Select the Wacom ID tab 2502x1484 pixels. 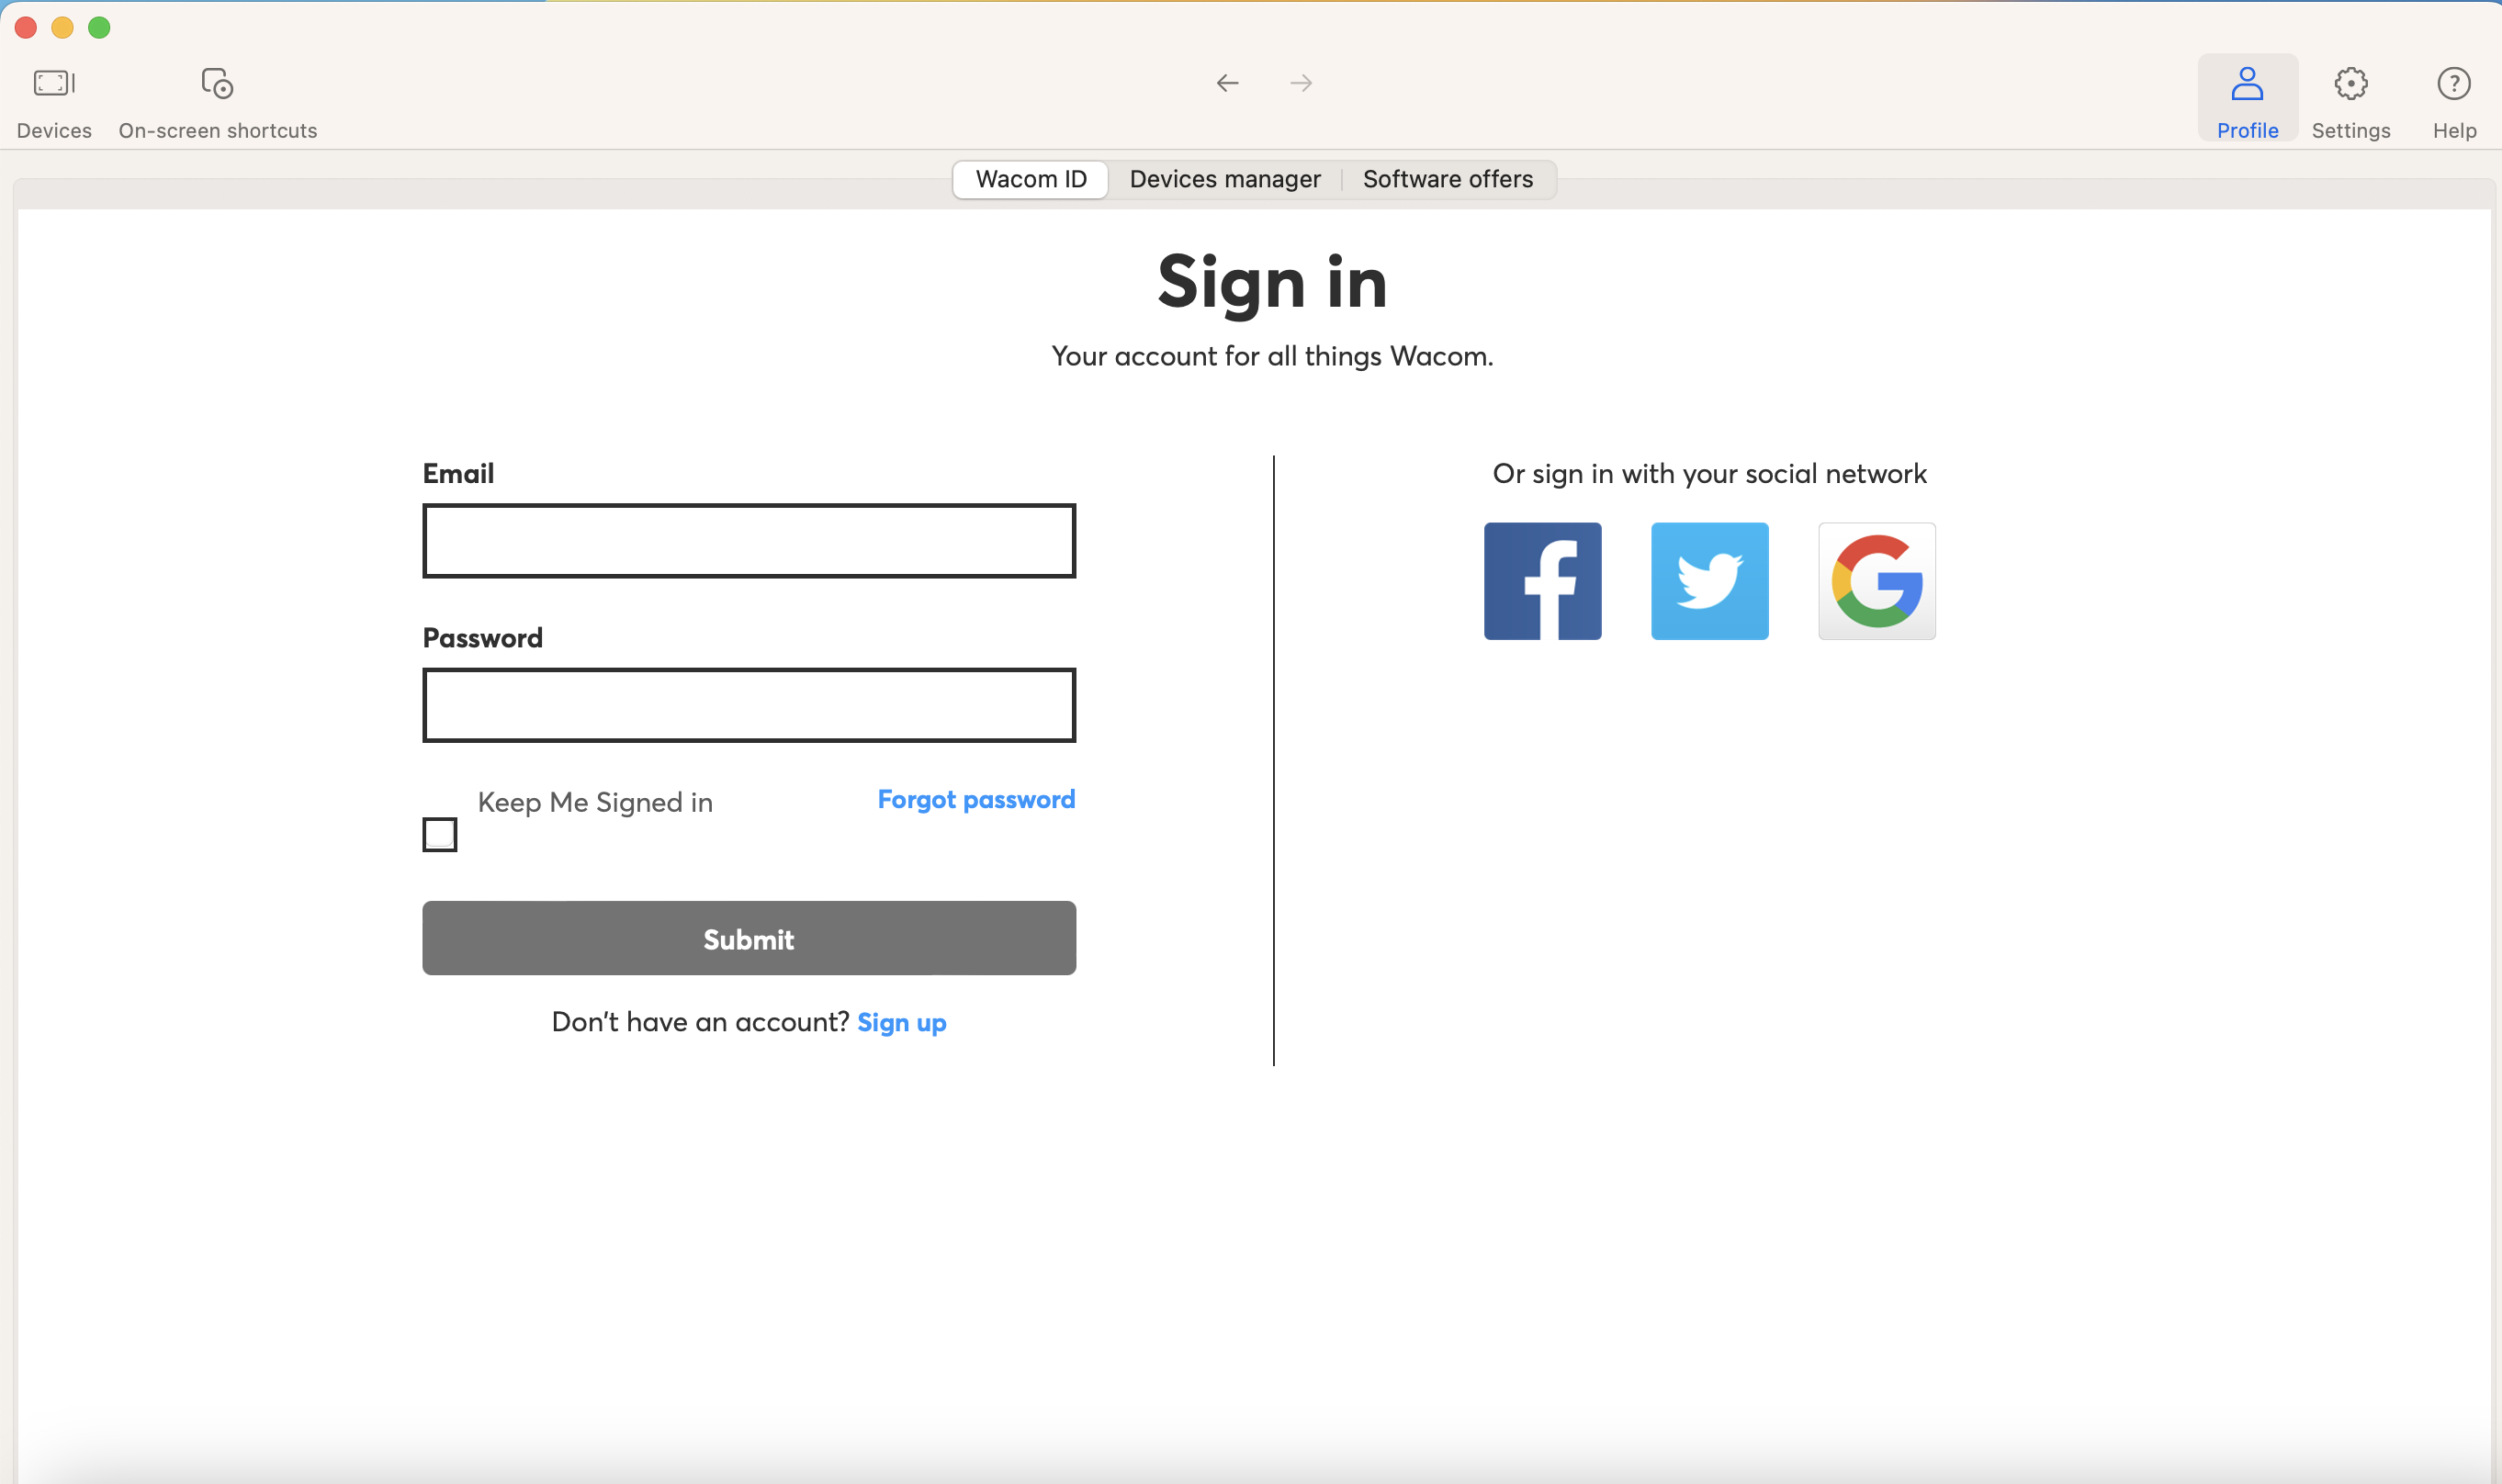point(1030,179)
